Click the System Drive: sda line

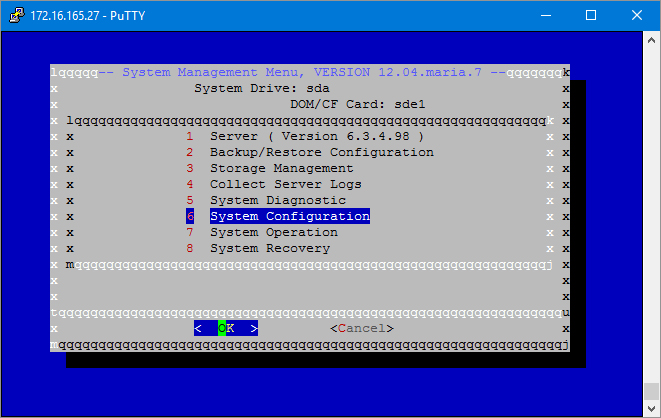point(261,88)
